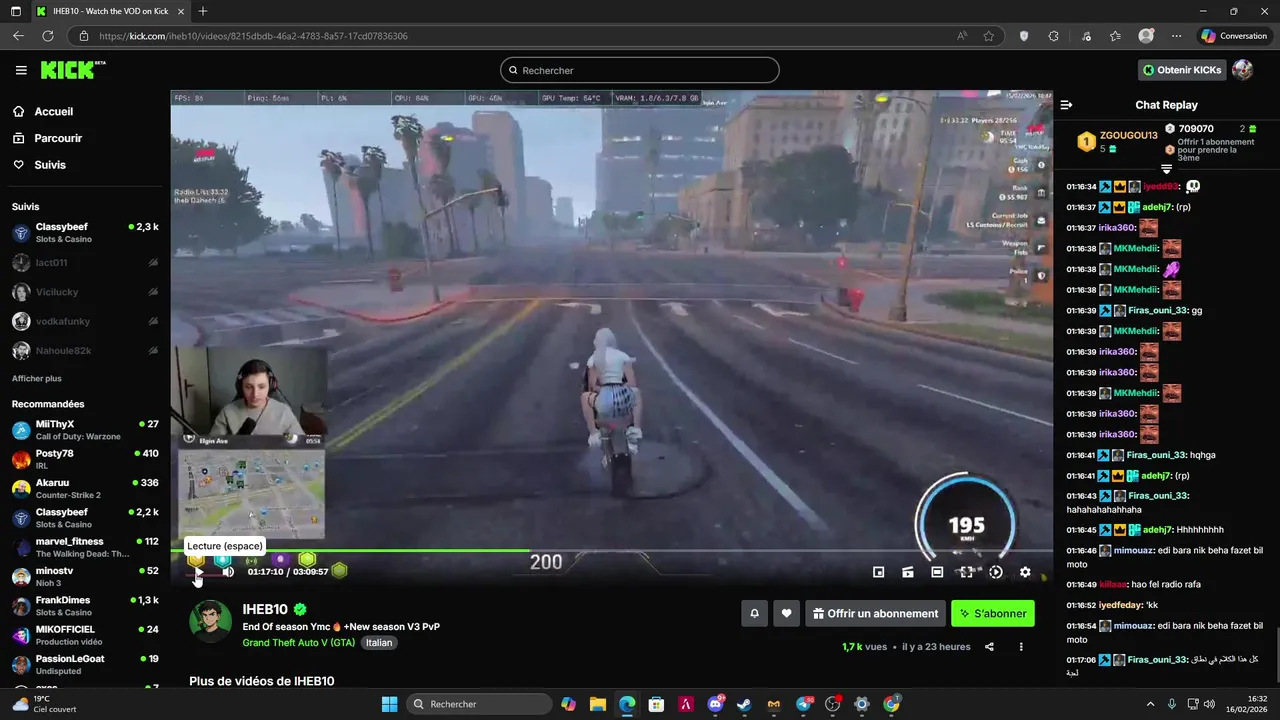Open video player settings gear
This screenshot has width=1280, height=720.
pos(1025,572)
